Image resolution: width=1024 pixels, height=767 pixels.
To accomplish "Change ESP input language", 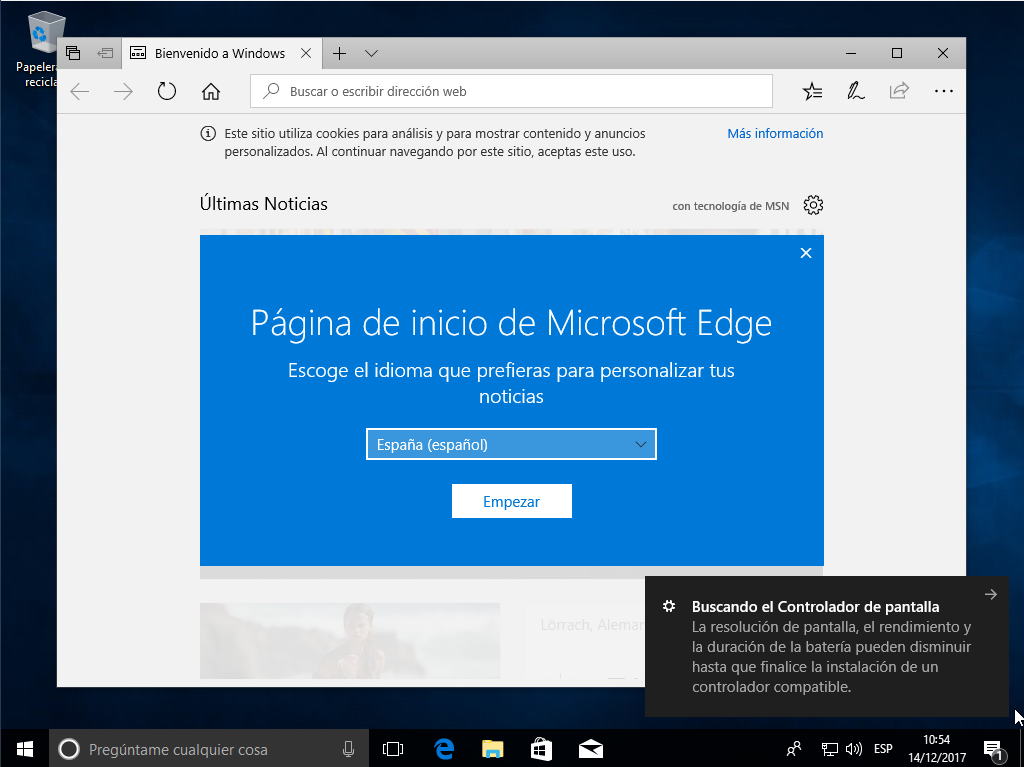I will click(x=883, y=749).
